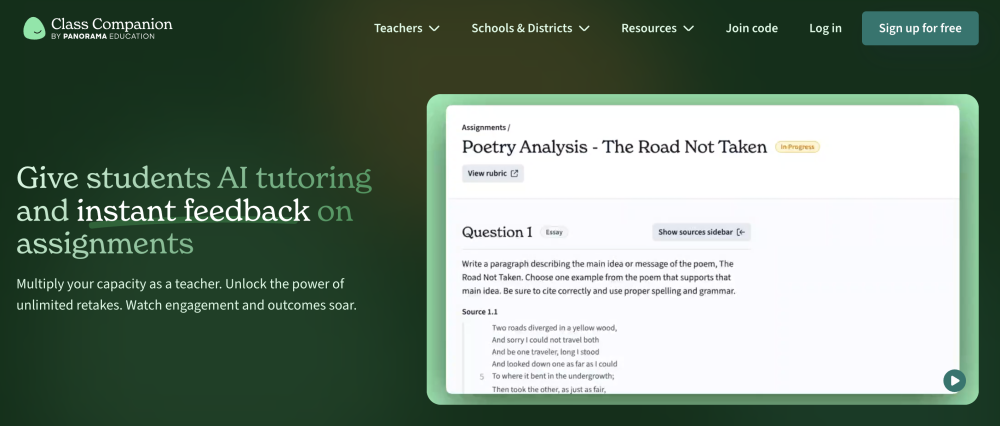Click the Show sources sidebar button
The image size is (1000, 426).
(702, 232)
